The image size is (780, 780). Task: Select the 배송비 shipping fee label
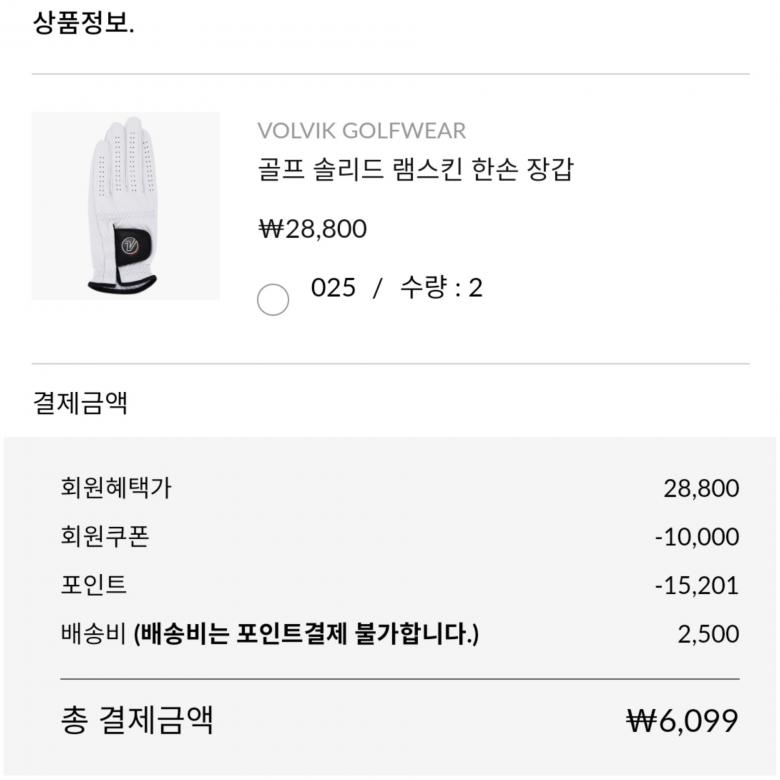click(93, 633)
